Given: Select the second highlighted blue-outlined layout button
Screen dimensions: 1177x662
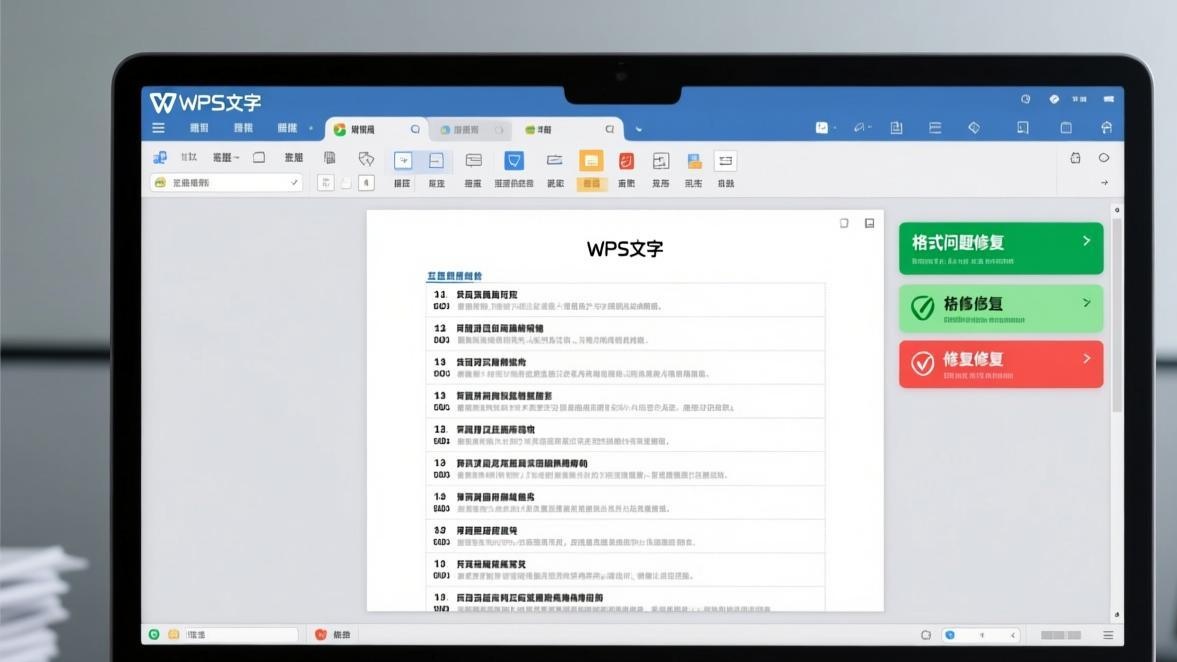Looking at the screenshot, I should 436,161.
